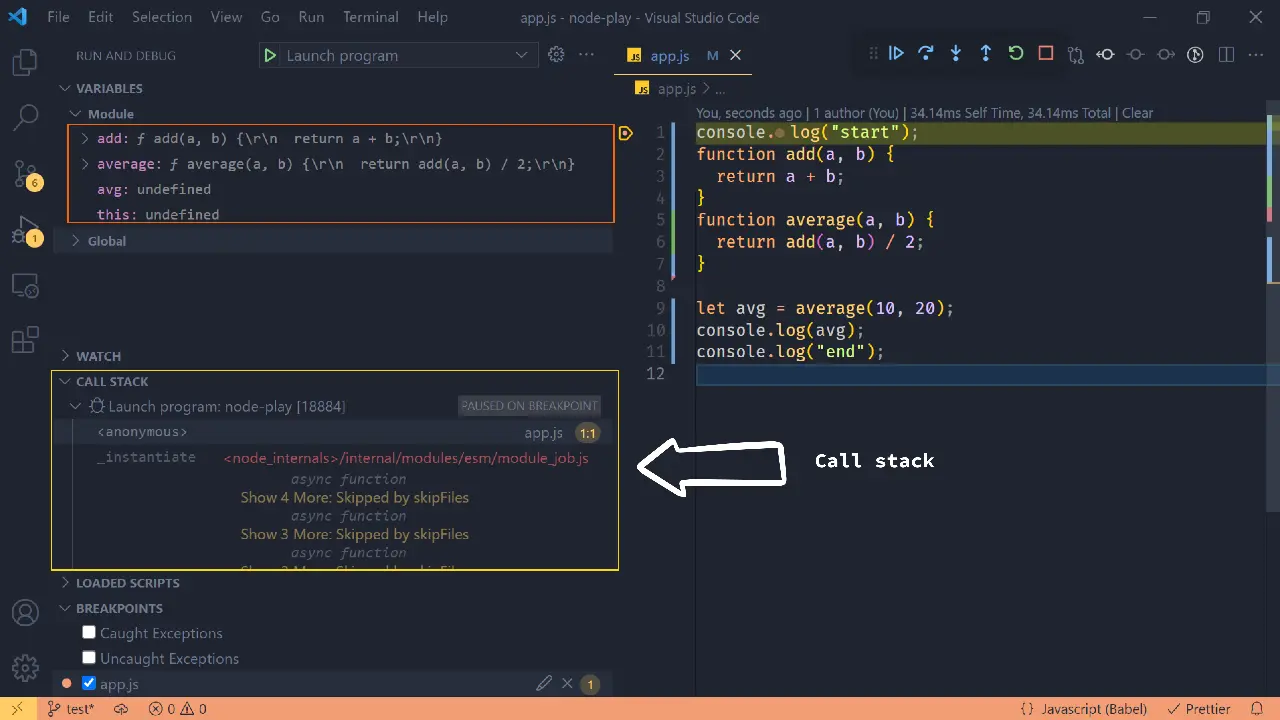
Task: Open launch.json via the gear icon
Action: tap(557, 55)
